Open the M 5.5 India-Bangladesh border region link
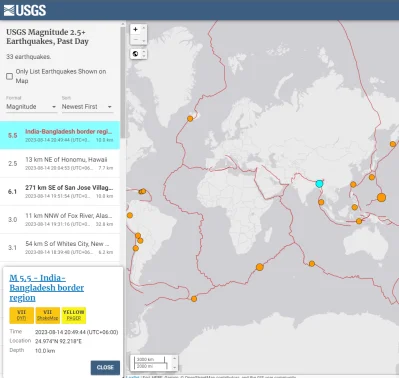The width and height of the screenshot is (399, 378). (46, 288)
